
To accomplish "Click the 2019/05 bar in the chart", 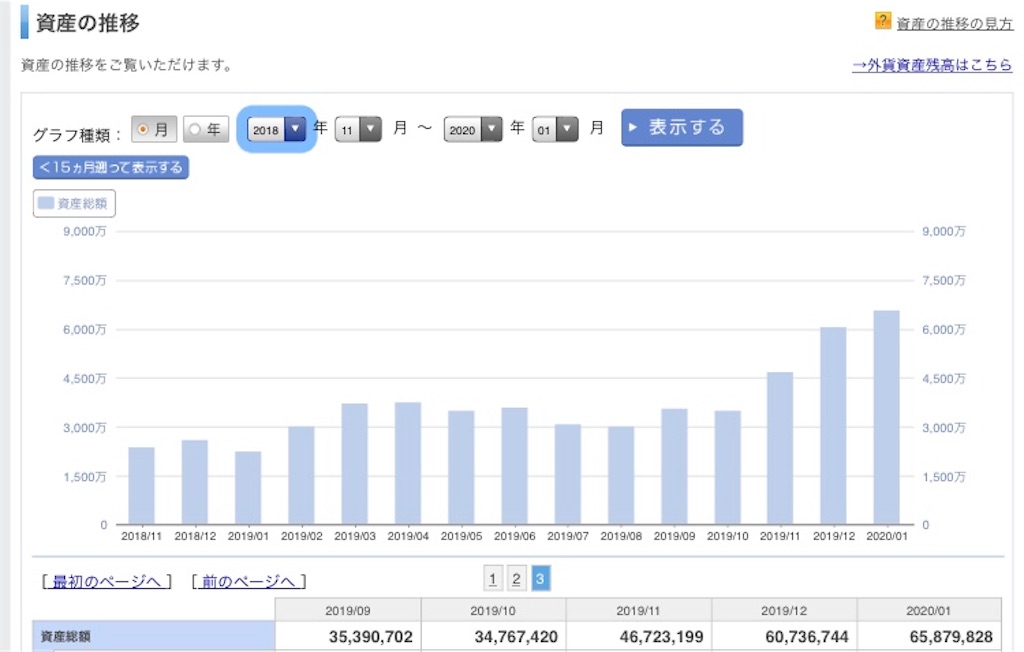I will click(x=461, y=467).
